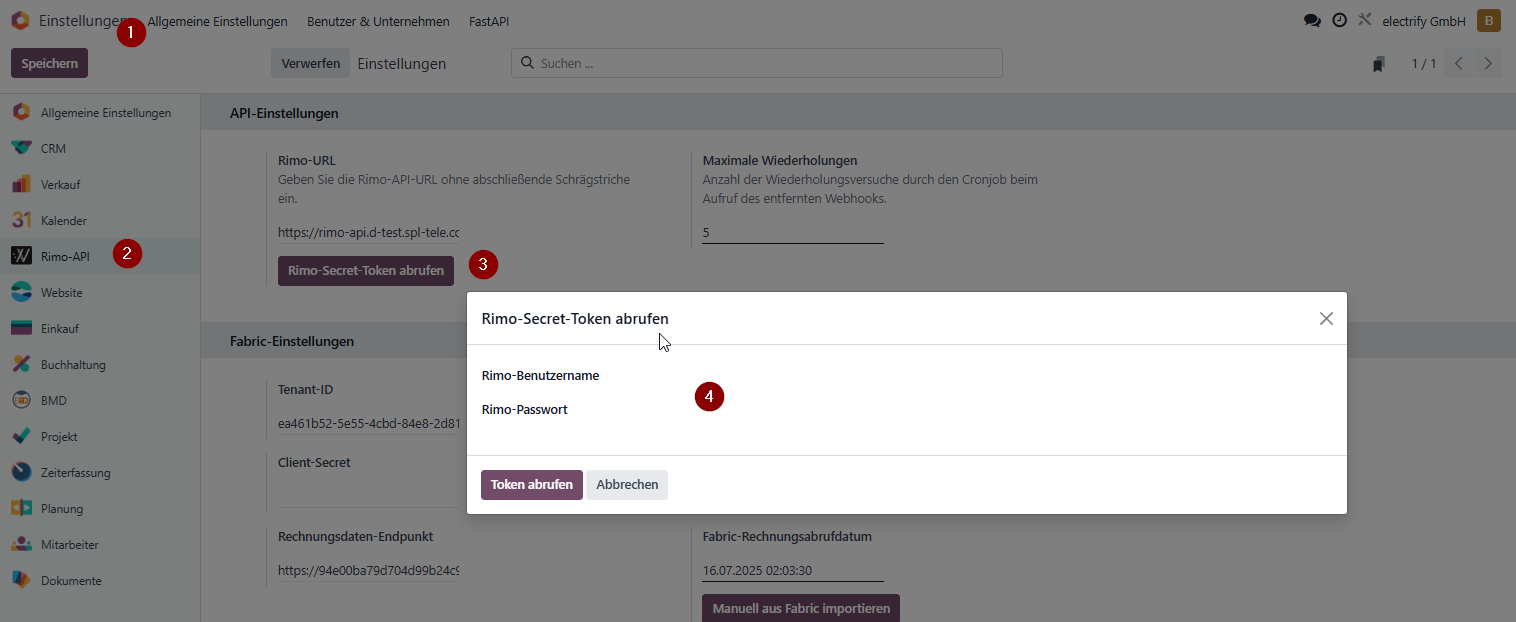Click the Rimo-URL input field
This screenshot has height=622, width=1516.
[x=369, y=232]
